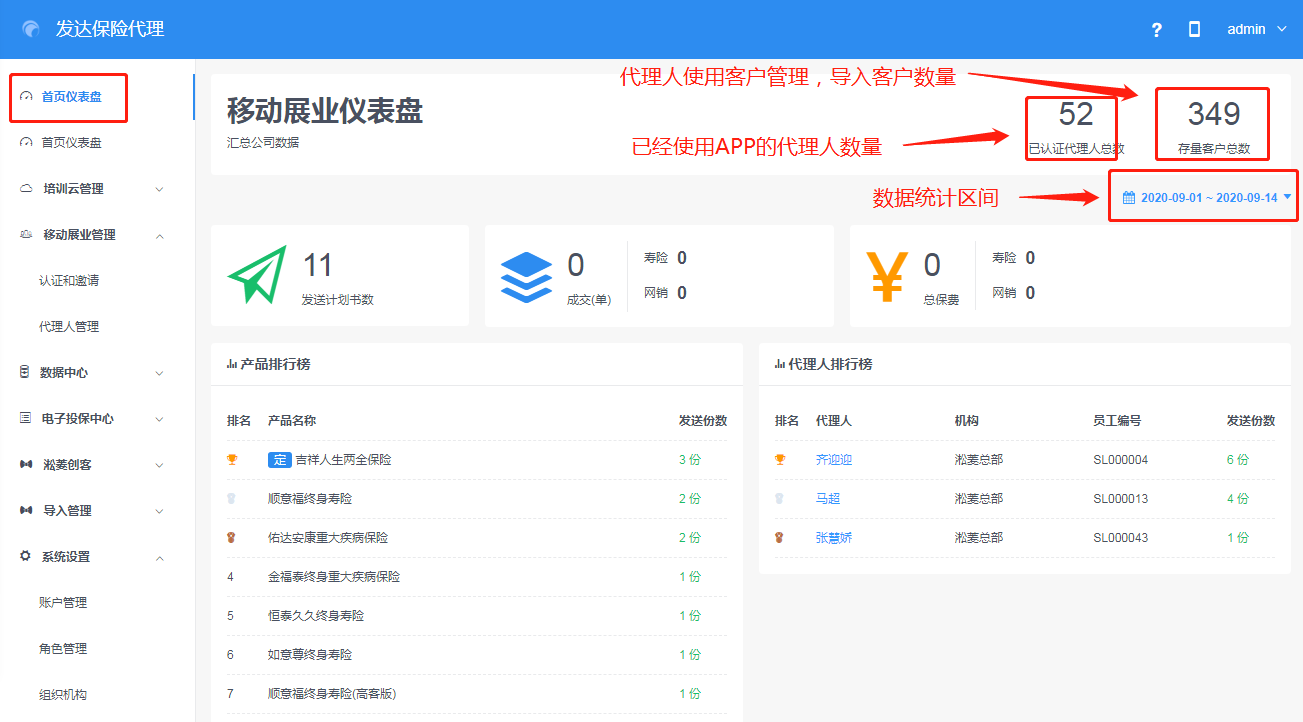
Task: Open the 2020-09-01 ~ 2020-09-14 date range picker
Action: click(x=1208, y=198)
